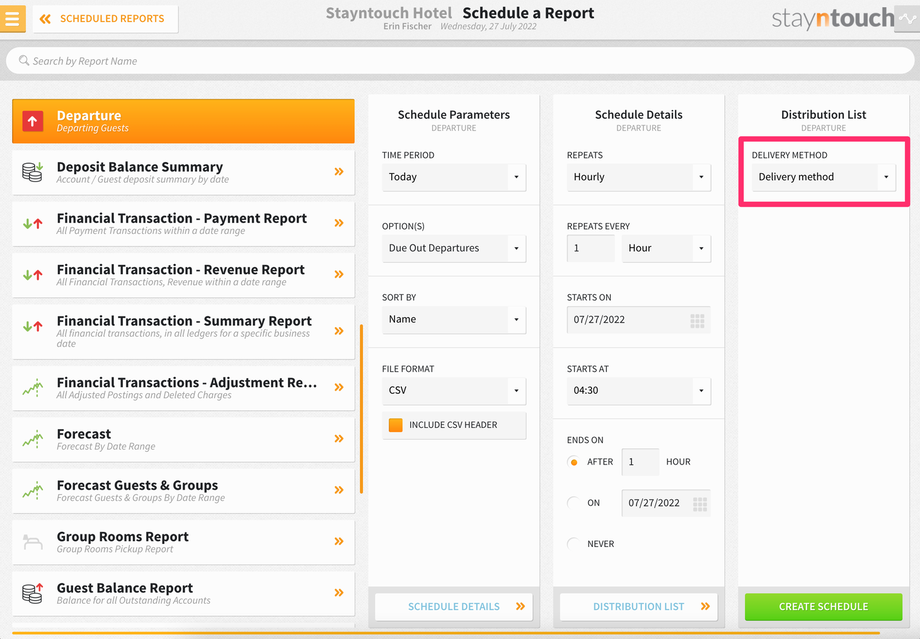Select Financial Transaction - Payment Report
920x639 pixels.
point(183,224)
